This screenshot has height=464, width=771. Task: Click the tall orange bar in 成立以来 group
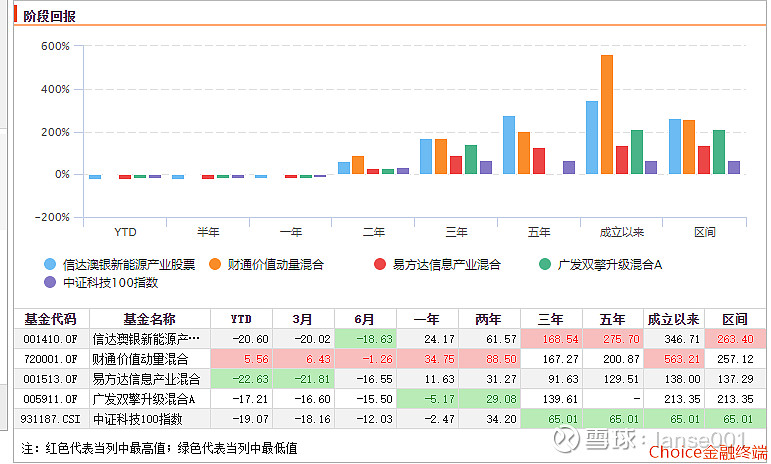(x=607, y=115)
